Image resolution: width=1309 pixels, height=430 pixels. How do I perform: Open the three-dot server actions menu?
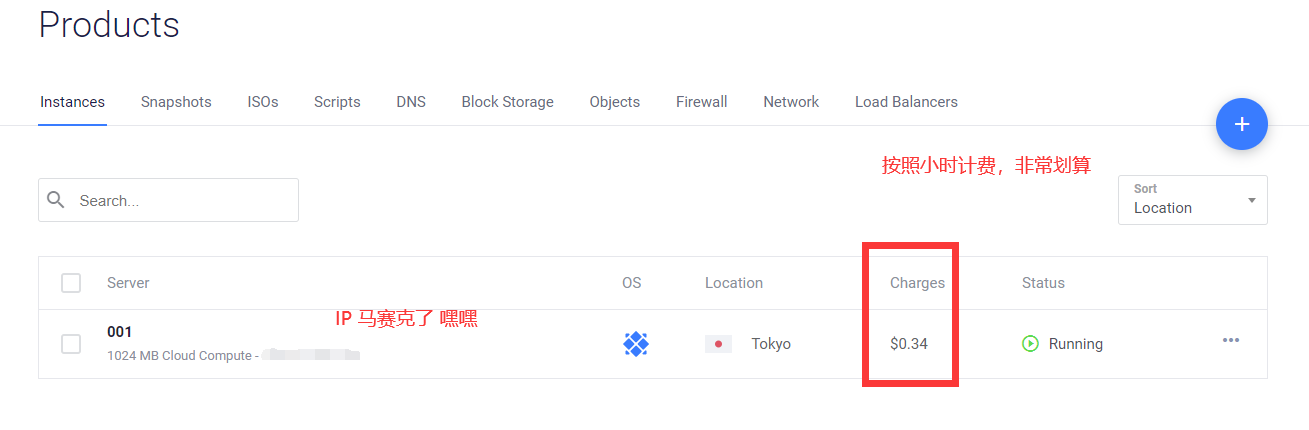click(x=1230, y=341)
